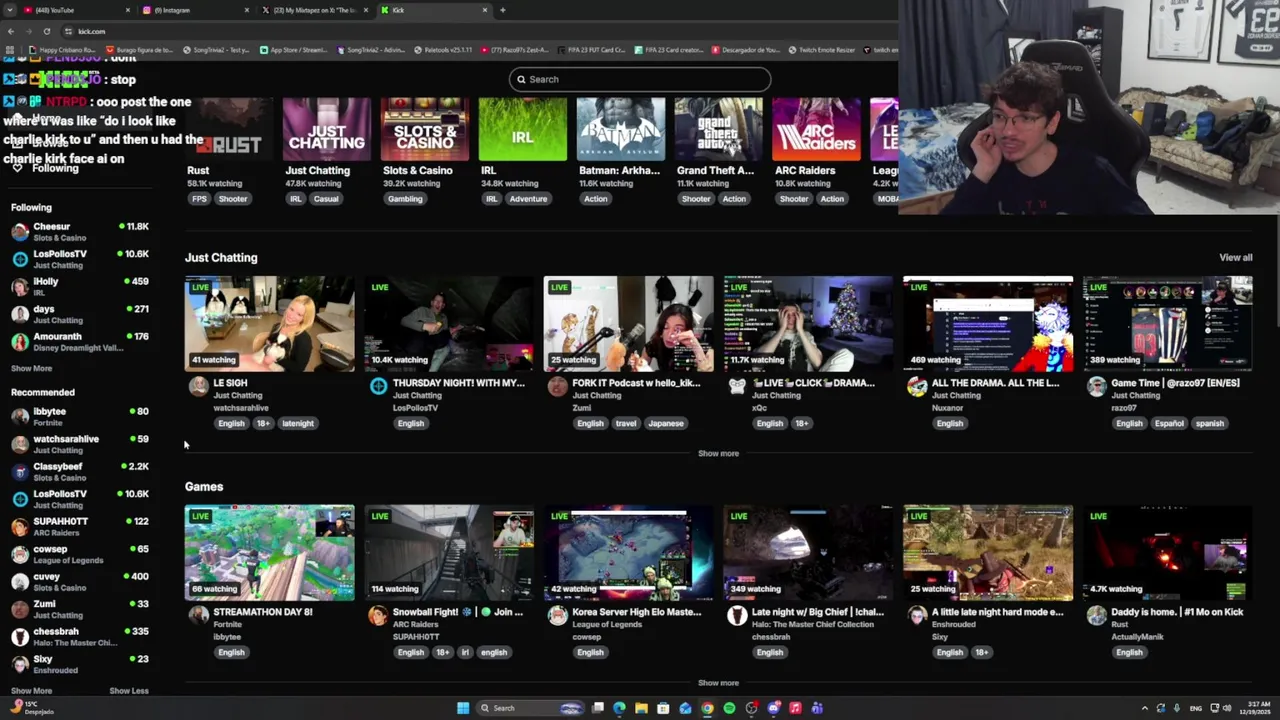Screen dimensions: 1280x720
Task: Open the Grand Theft Auto category card
Action: point(718,130)
